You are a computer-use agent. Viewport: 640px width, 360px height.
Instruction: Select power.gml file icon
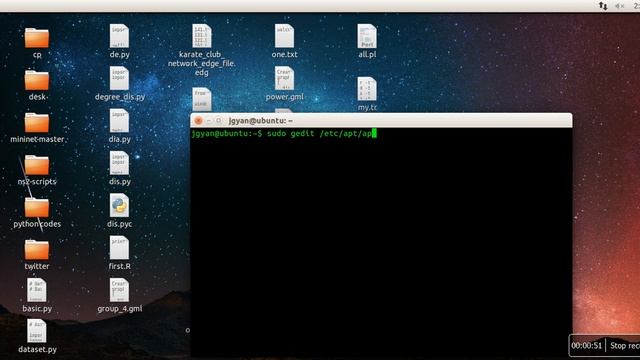tap(284, 78)
